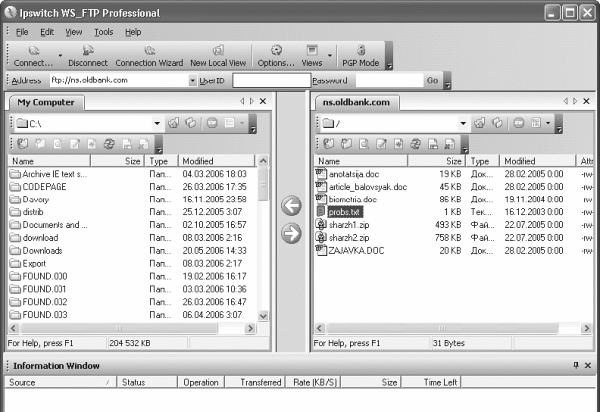The height and width of the screenshot is (412, 600).
Task: Upload with the right-pointing transfer arrow
Action: [291, 233]
